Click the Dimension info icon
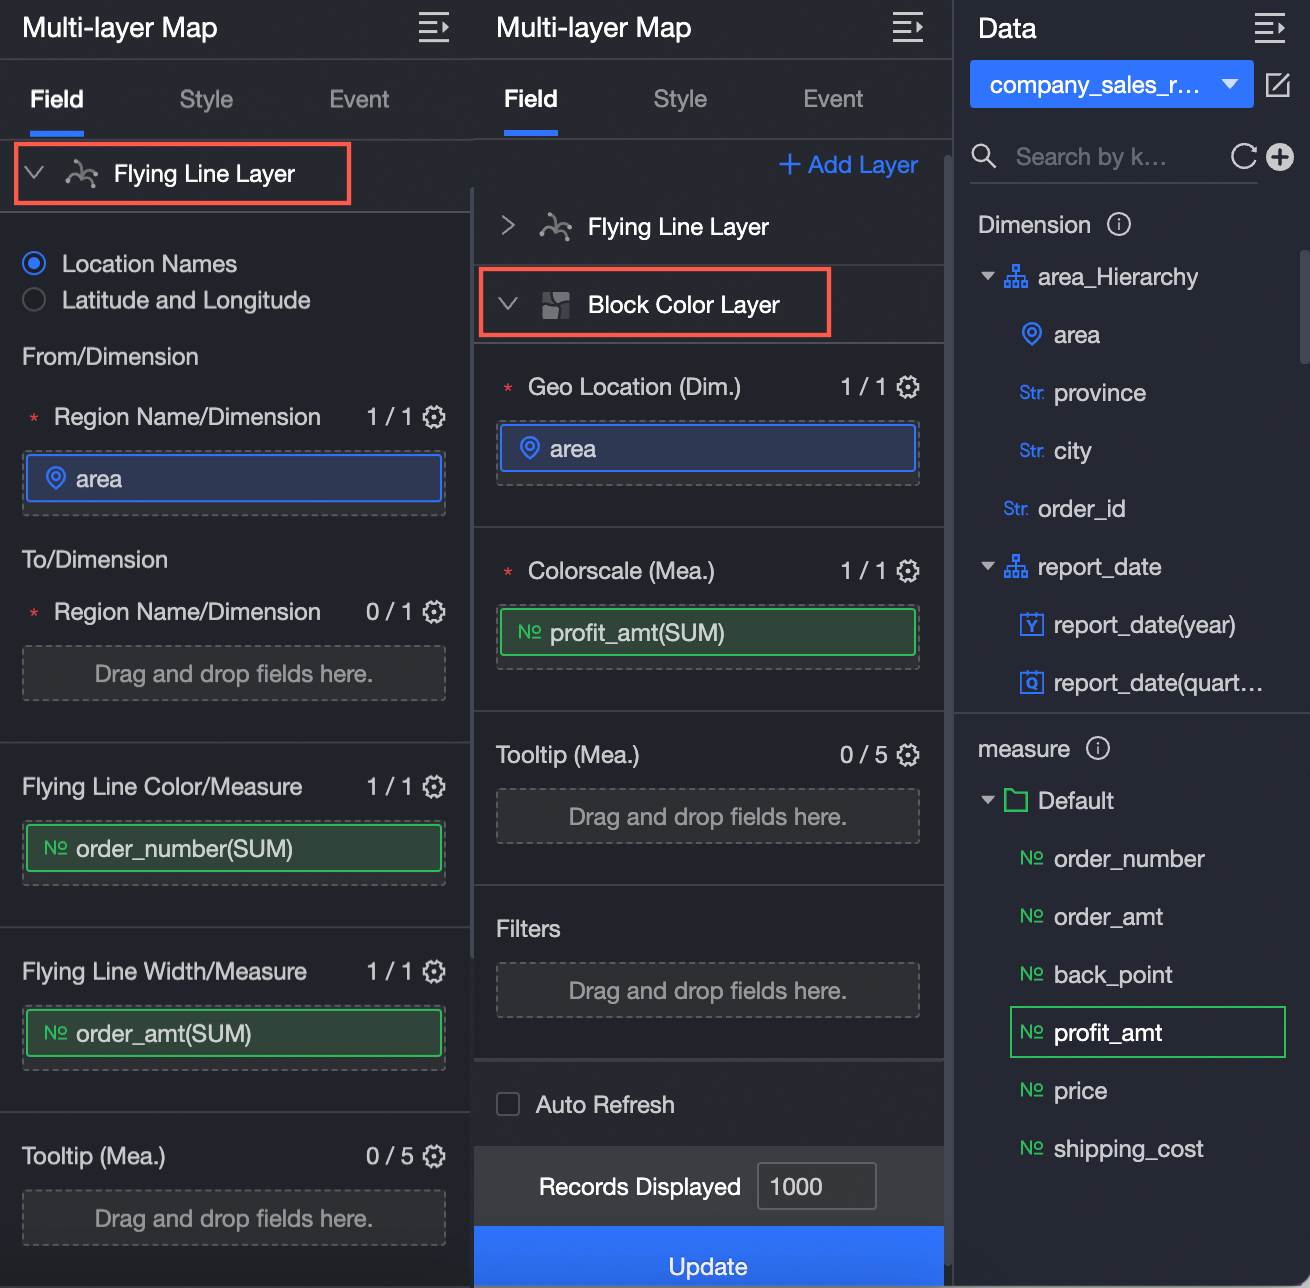The image size is (1310, 1288). [1119, 224]
